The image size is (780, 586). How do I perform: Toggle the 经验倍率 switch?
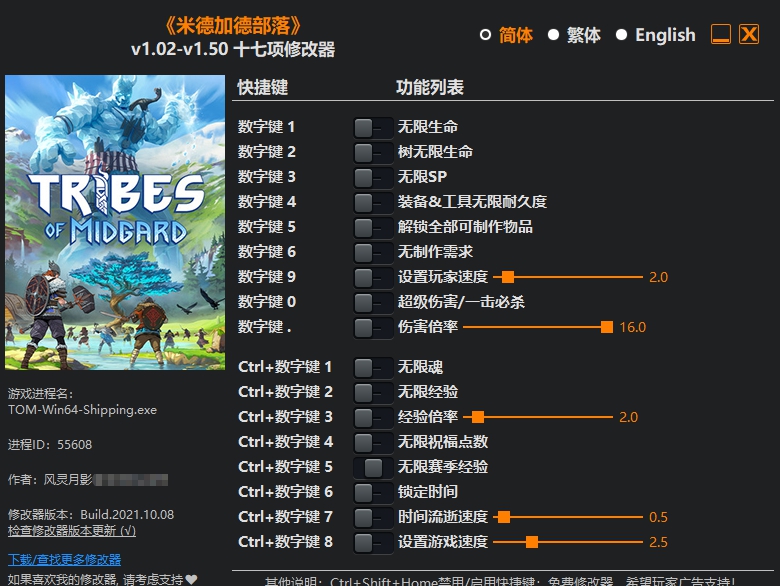pyautogui.click(x=373, y=418)
